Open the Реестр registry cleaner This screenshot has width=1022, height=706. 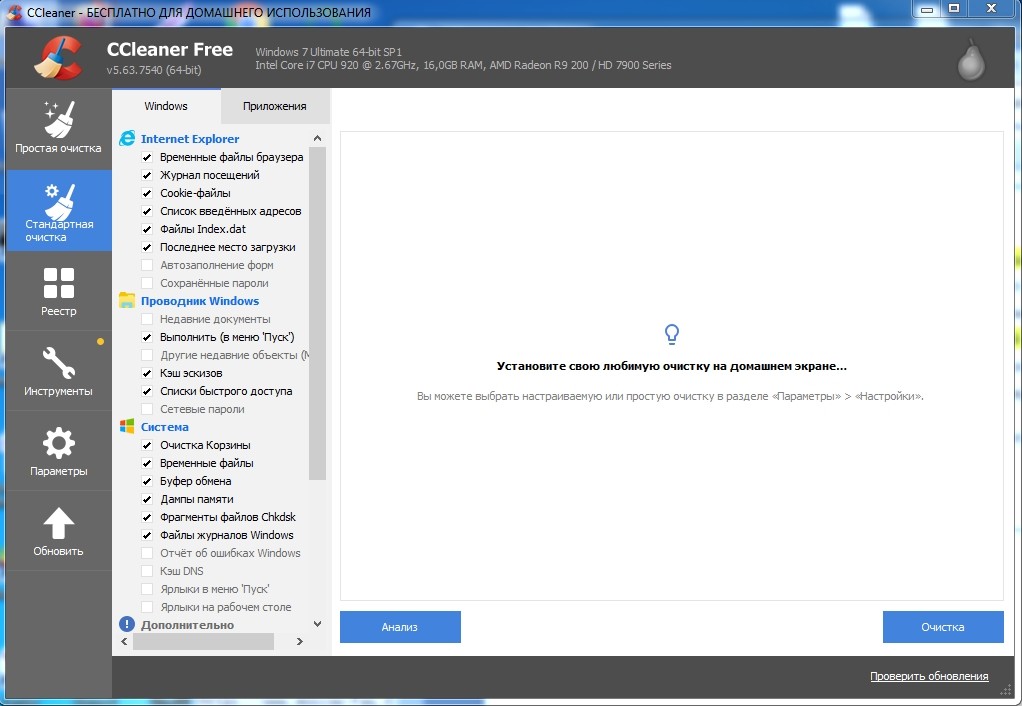[59, 291]
